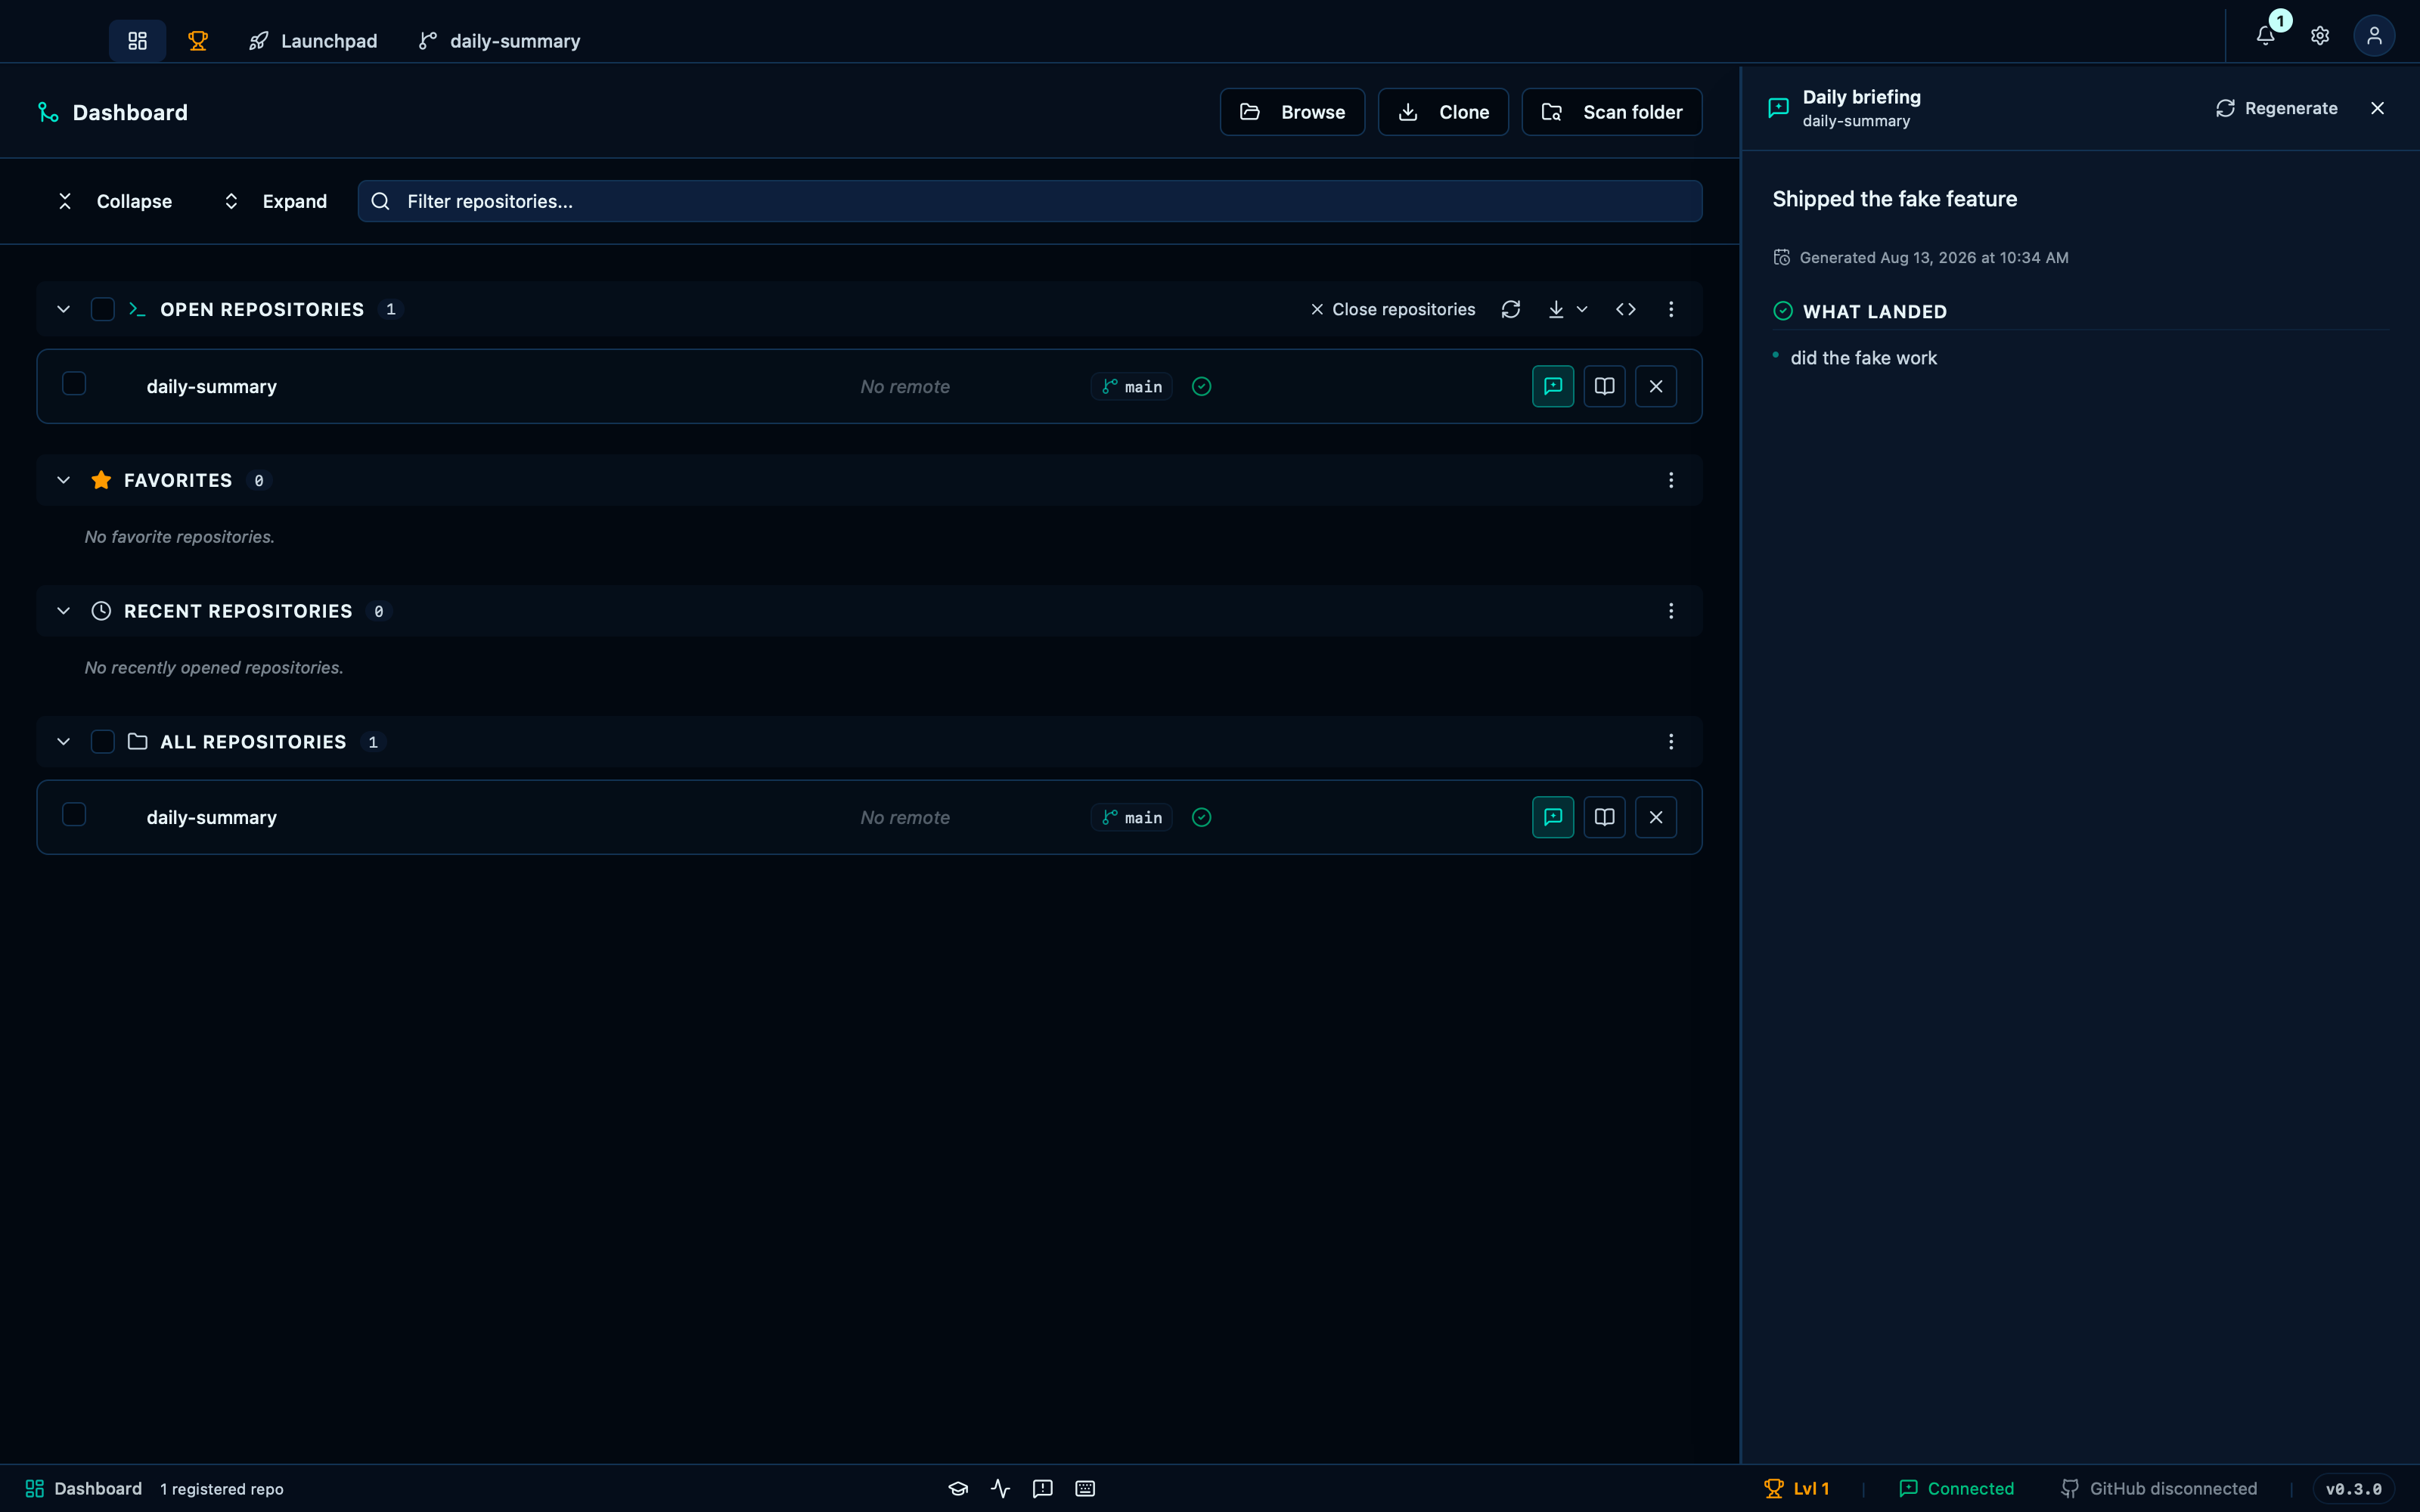Open All Repositories more options menu
The width and height of the screenshot is (2420, 1512).
1670,742
